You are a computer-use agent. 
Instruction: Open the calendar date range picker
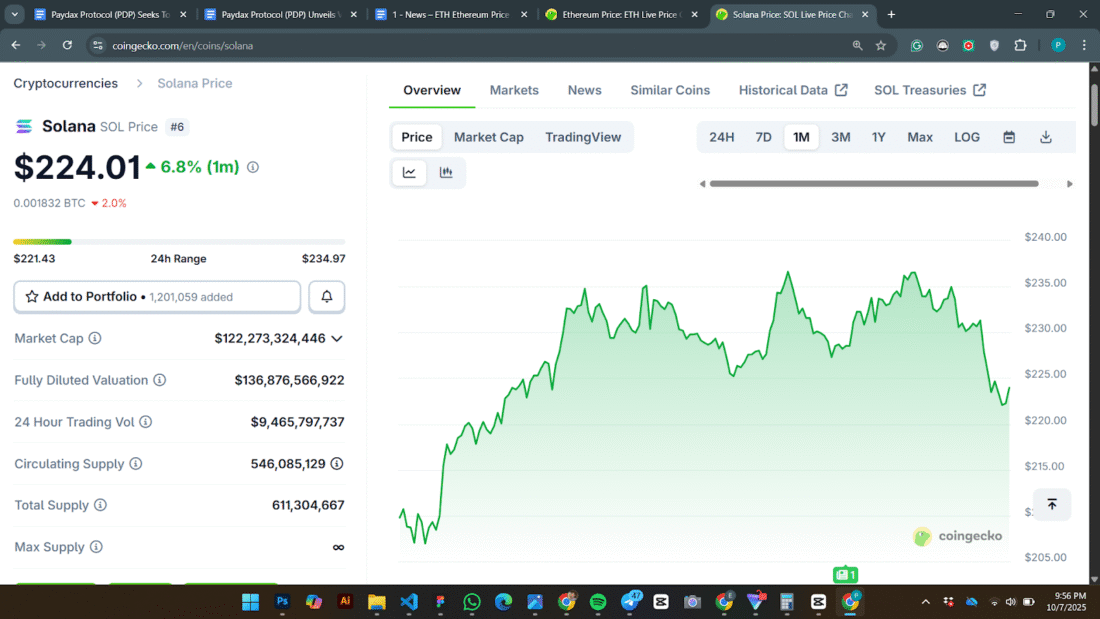click(x=1009, y=137)
